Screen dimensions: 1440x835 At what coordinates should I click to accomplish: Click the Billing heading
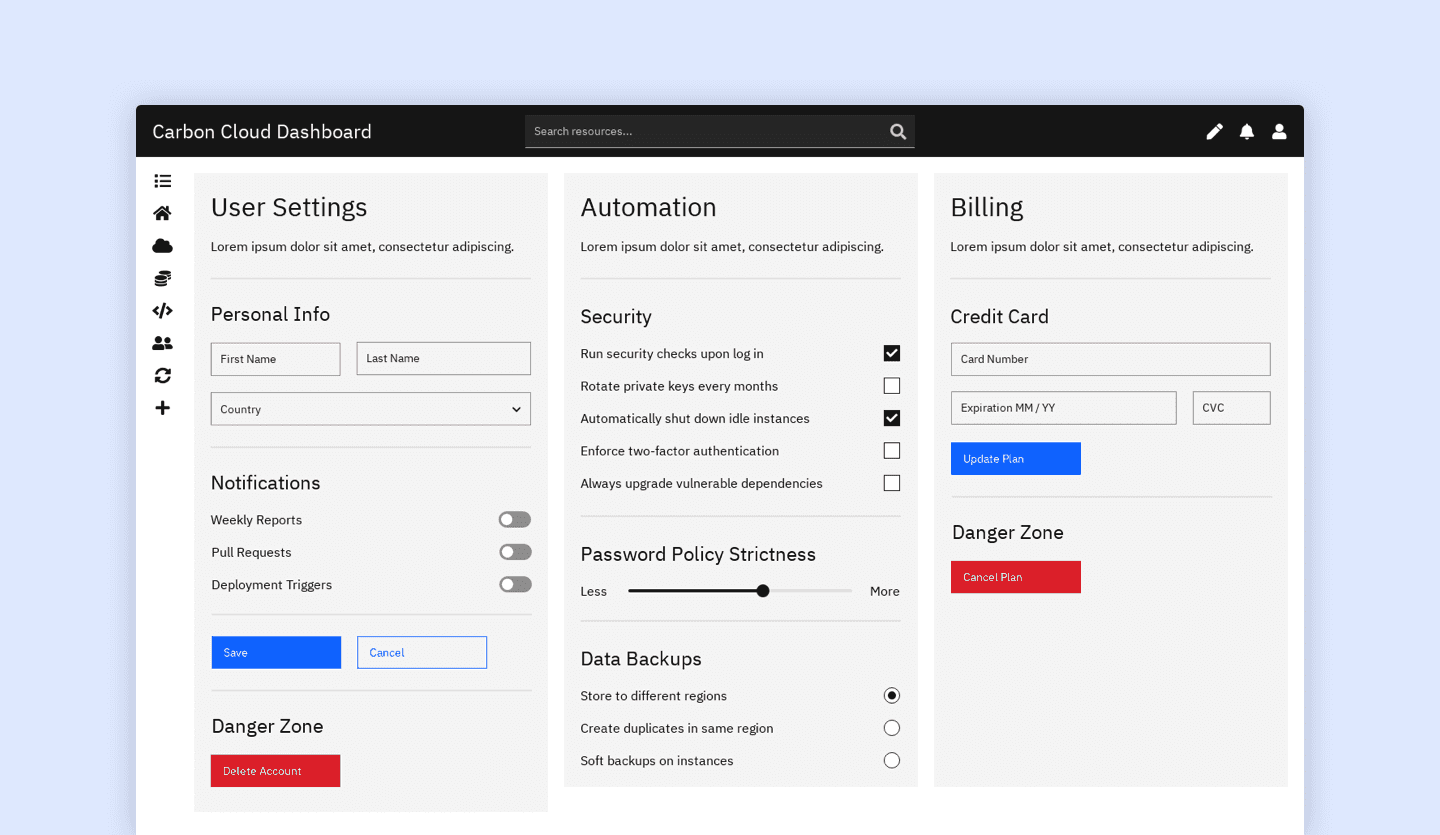coord(987,207)
